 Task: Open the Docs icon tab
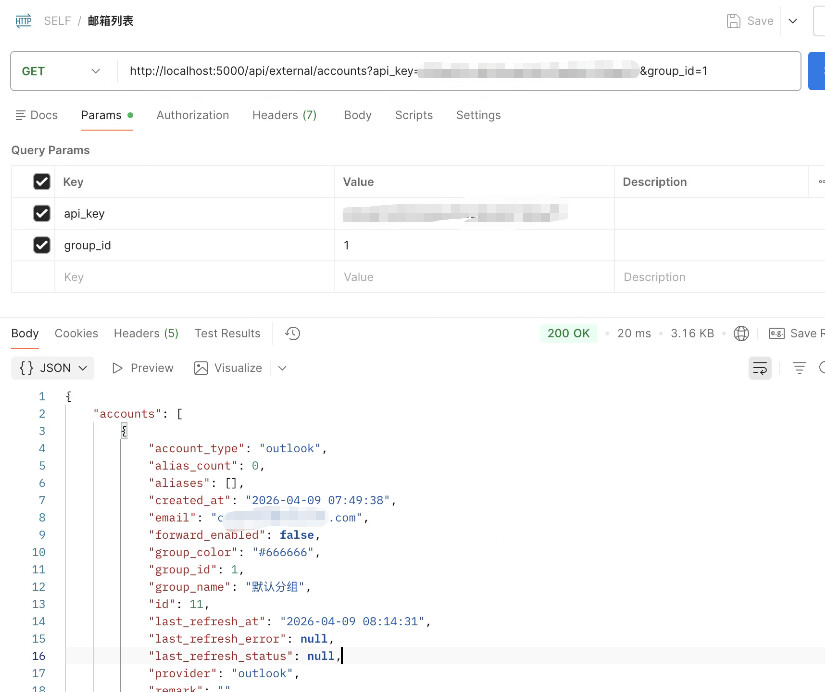click(x=21, y=115)
